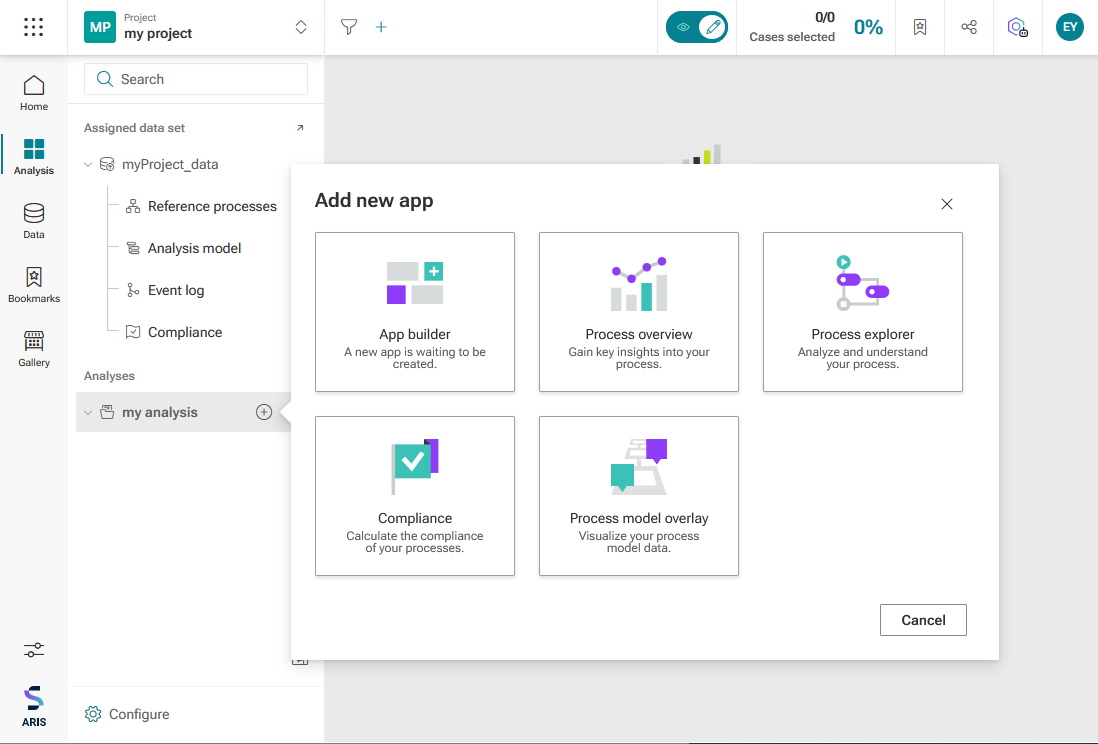Open assigned data set arrow icon
This screenshot has width=1098, height=744.
[x=300, y=128]
